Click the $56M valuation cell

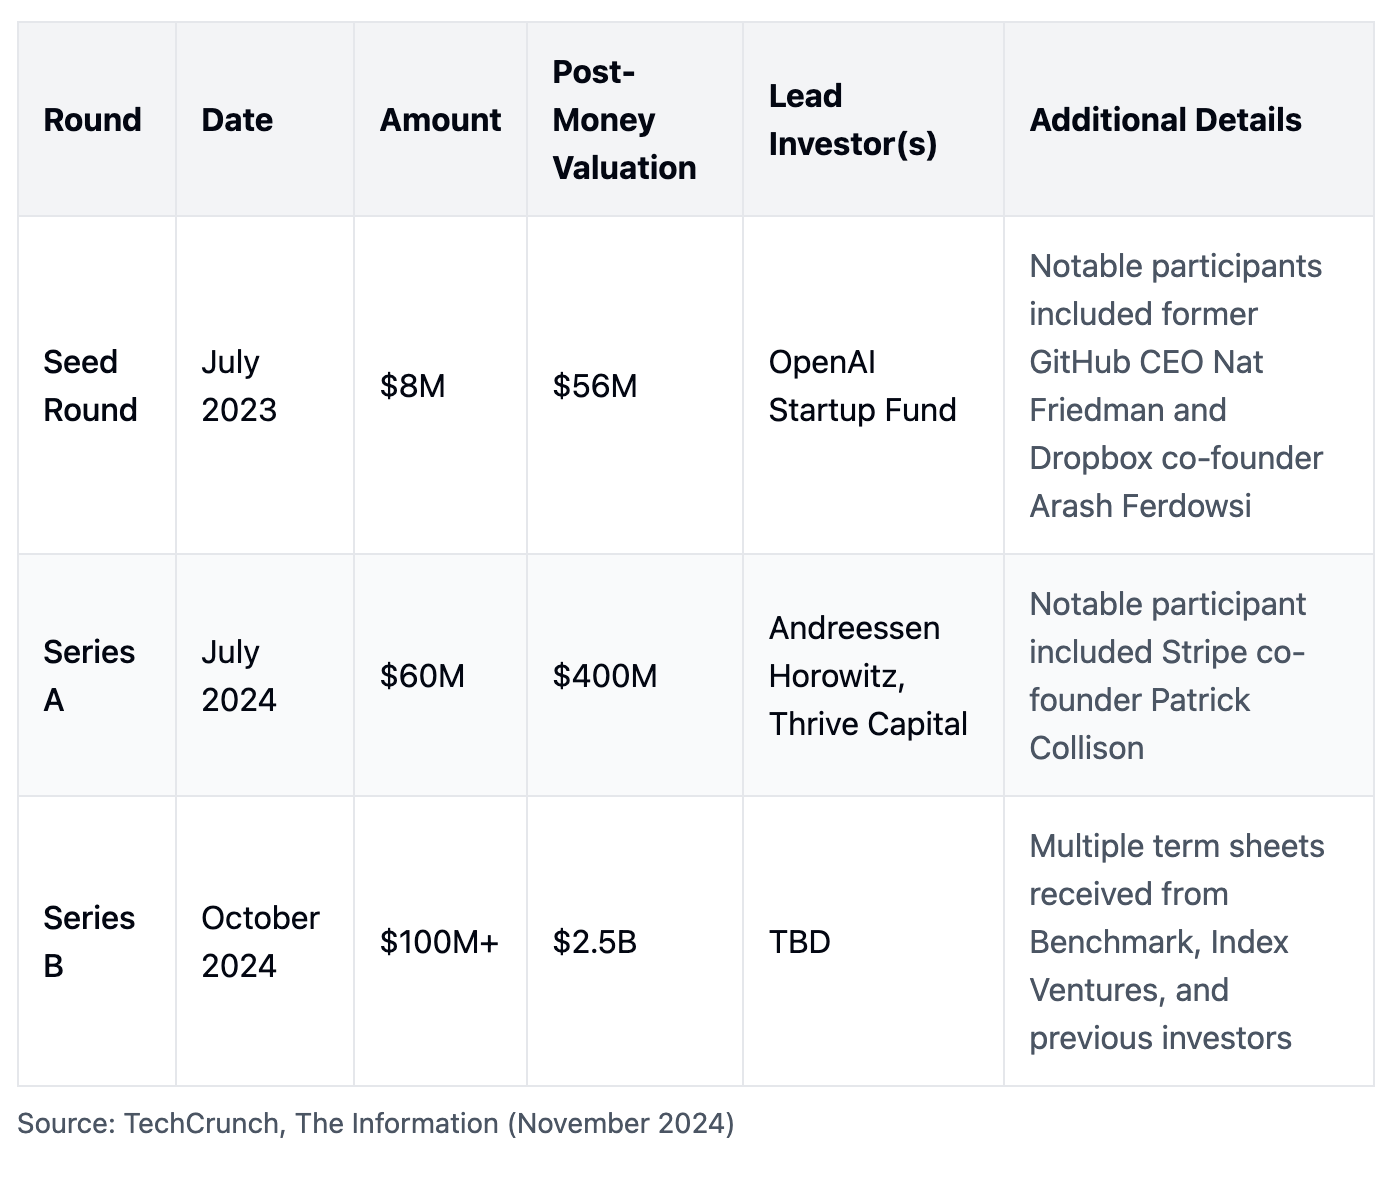click(595, 386)
